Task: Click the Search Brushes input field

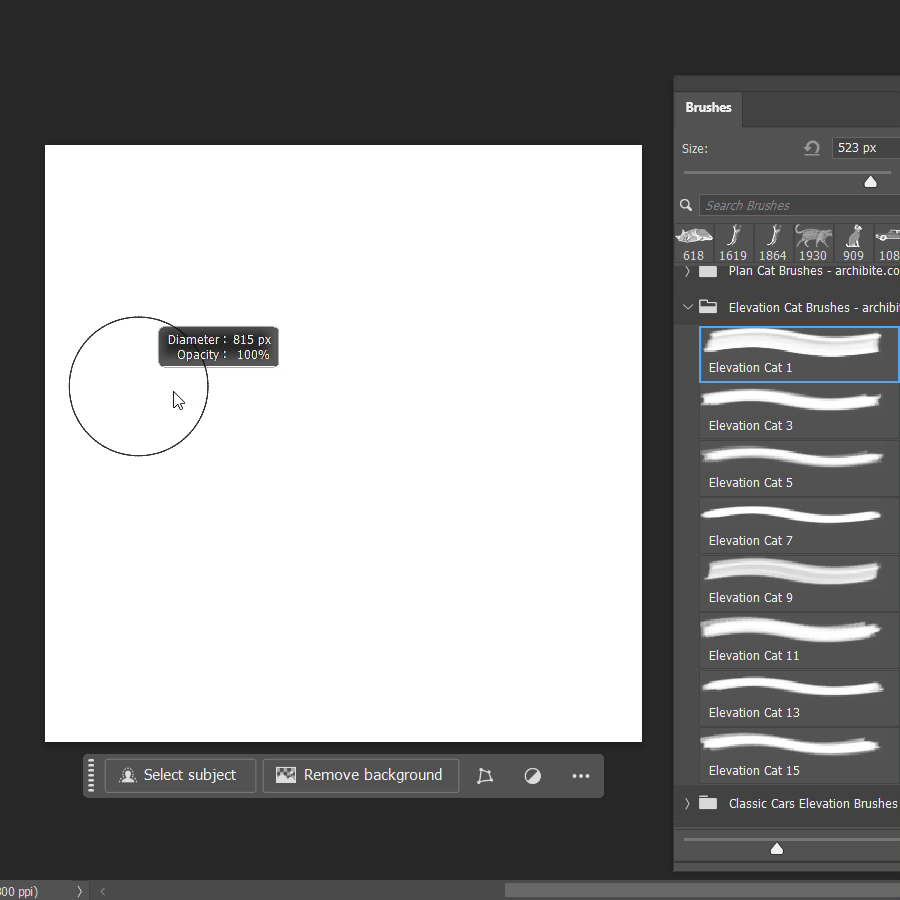Action: 800,205
